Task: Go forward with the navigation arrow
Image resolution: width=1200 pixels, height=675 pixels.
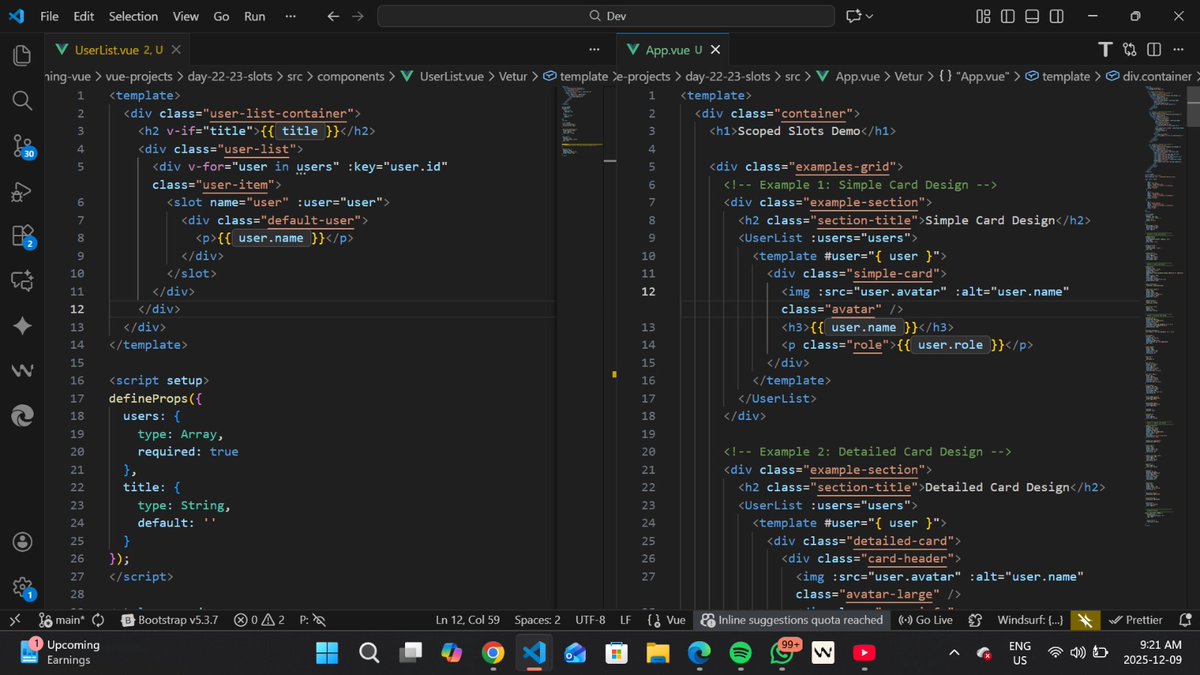Action: 358,16
